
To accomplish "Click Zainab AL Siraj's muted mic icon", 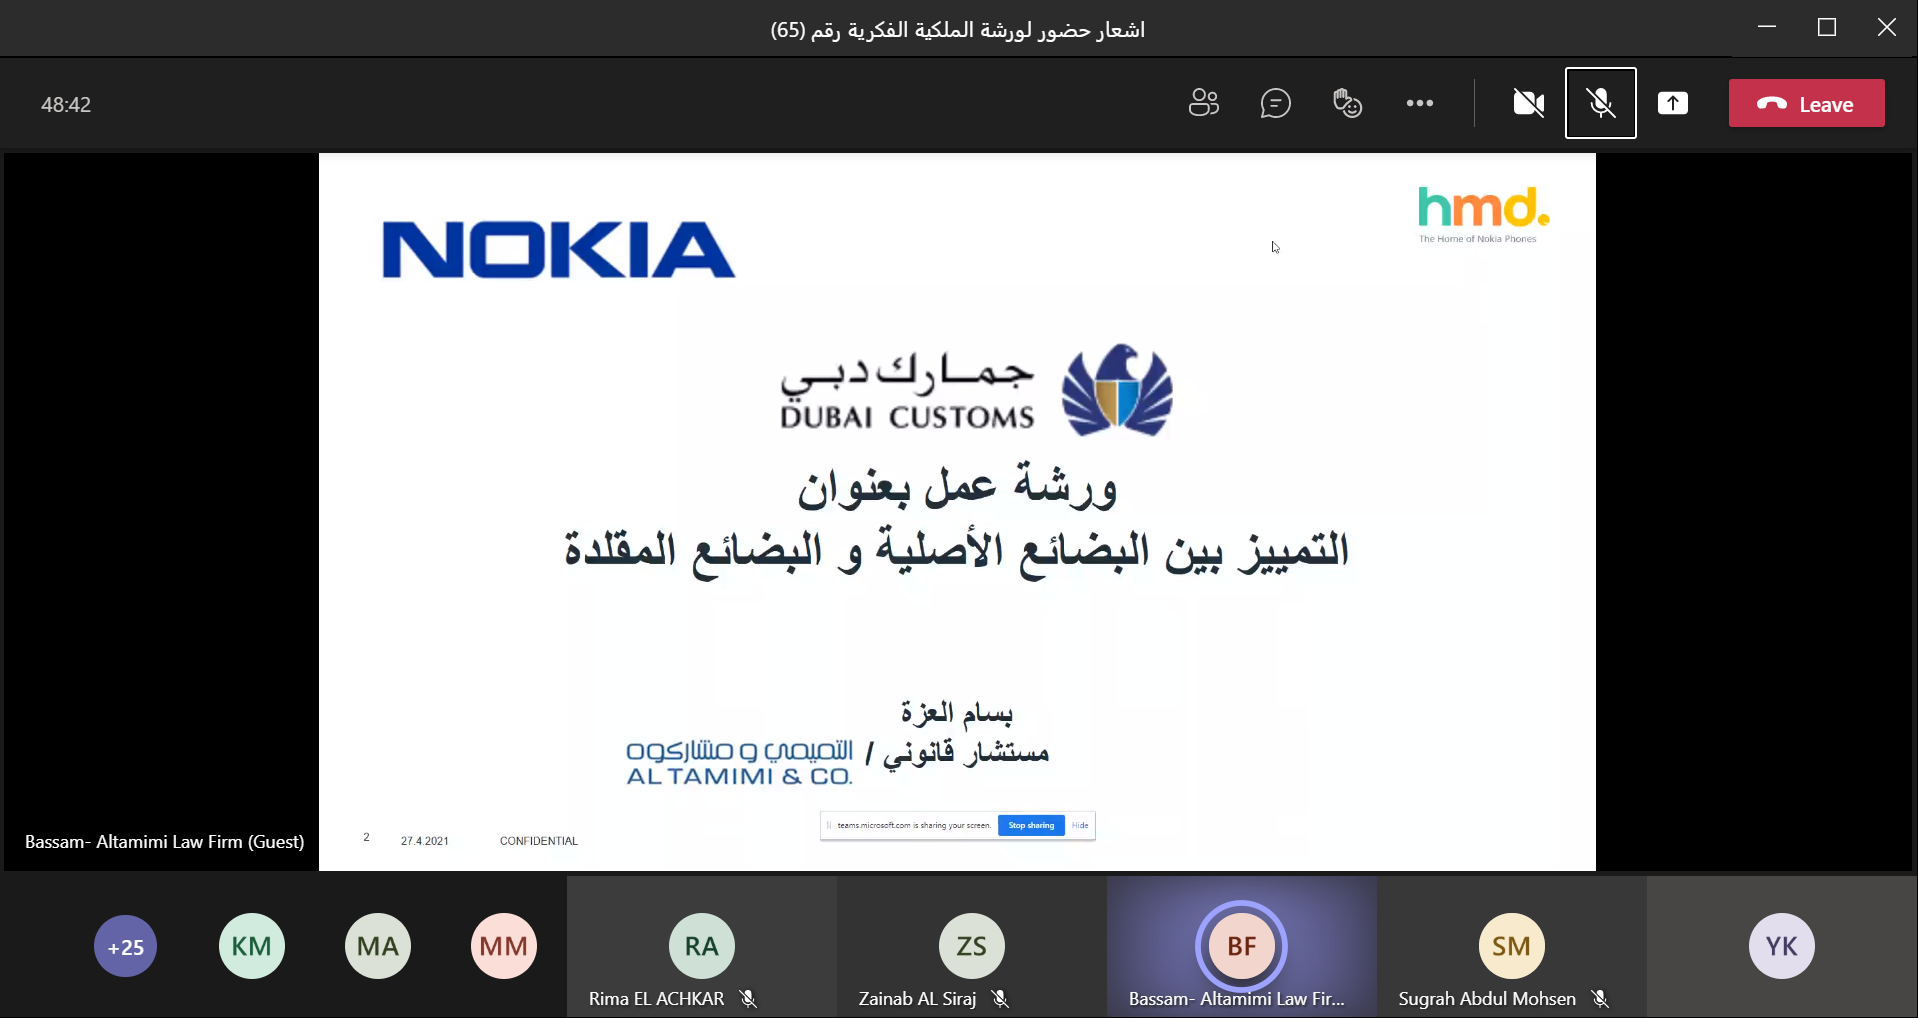I will coord(1000,998).
